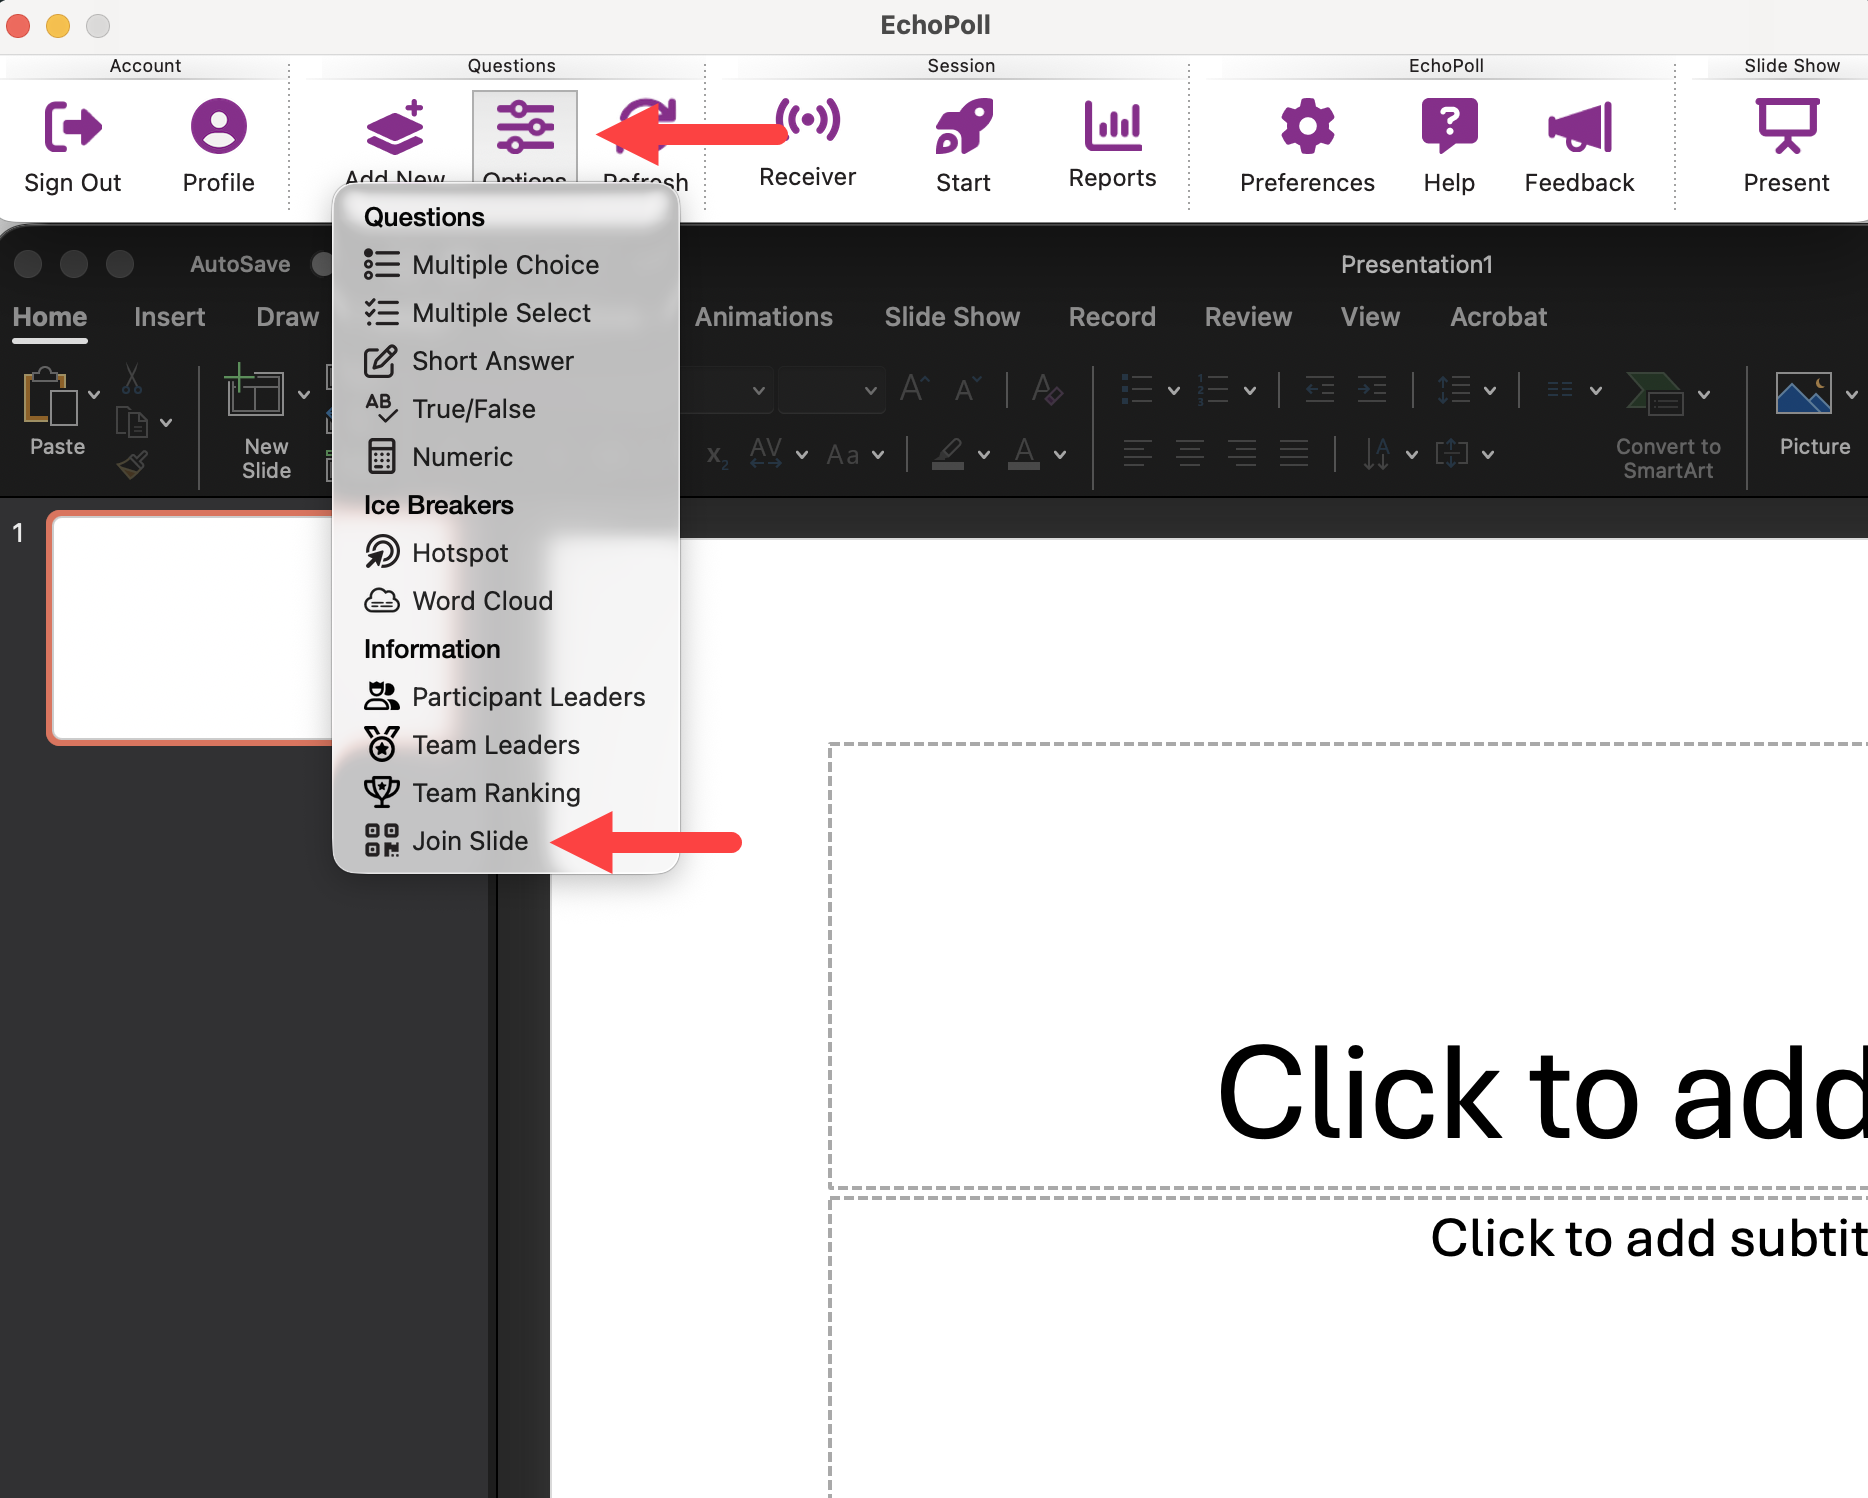Image resolution: width=1868 pixels, height=1498 pixels.
Task: Click the Help question-mark icon
Action: 1450,126
